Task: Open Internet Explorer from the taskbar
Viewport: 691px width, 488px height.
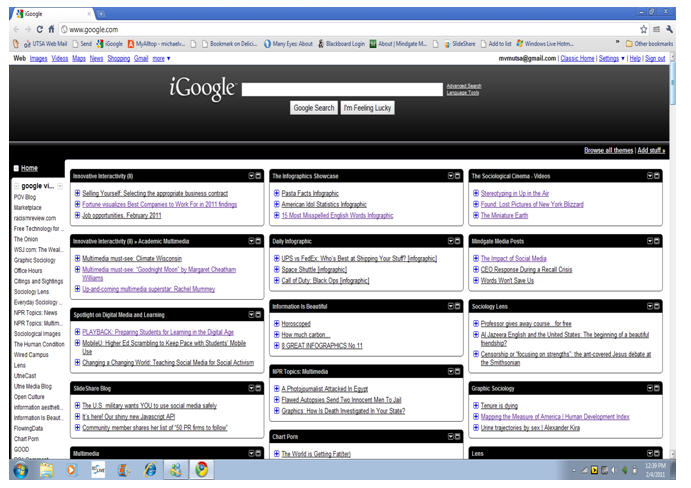Action: click(150, 470)
